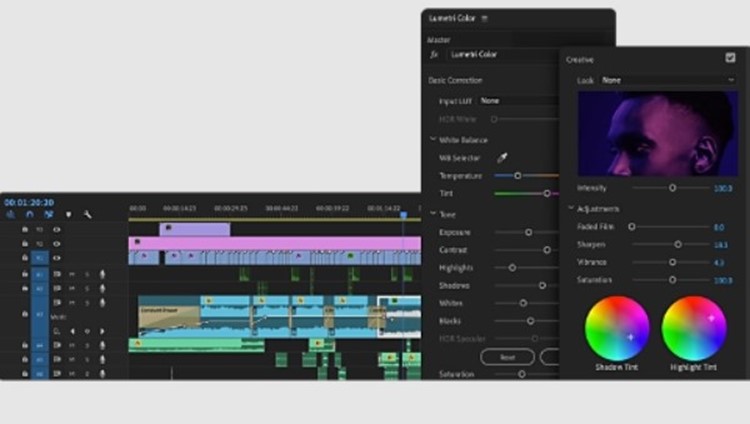Click the Tint slider handle

pos(547,193)
